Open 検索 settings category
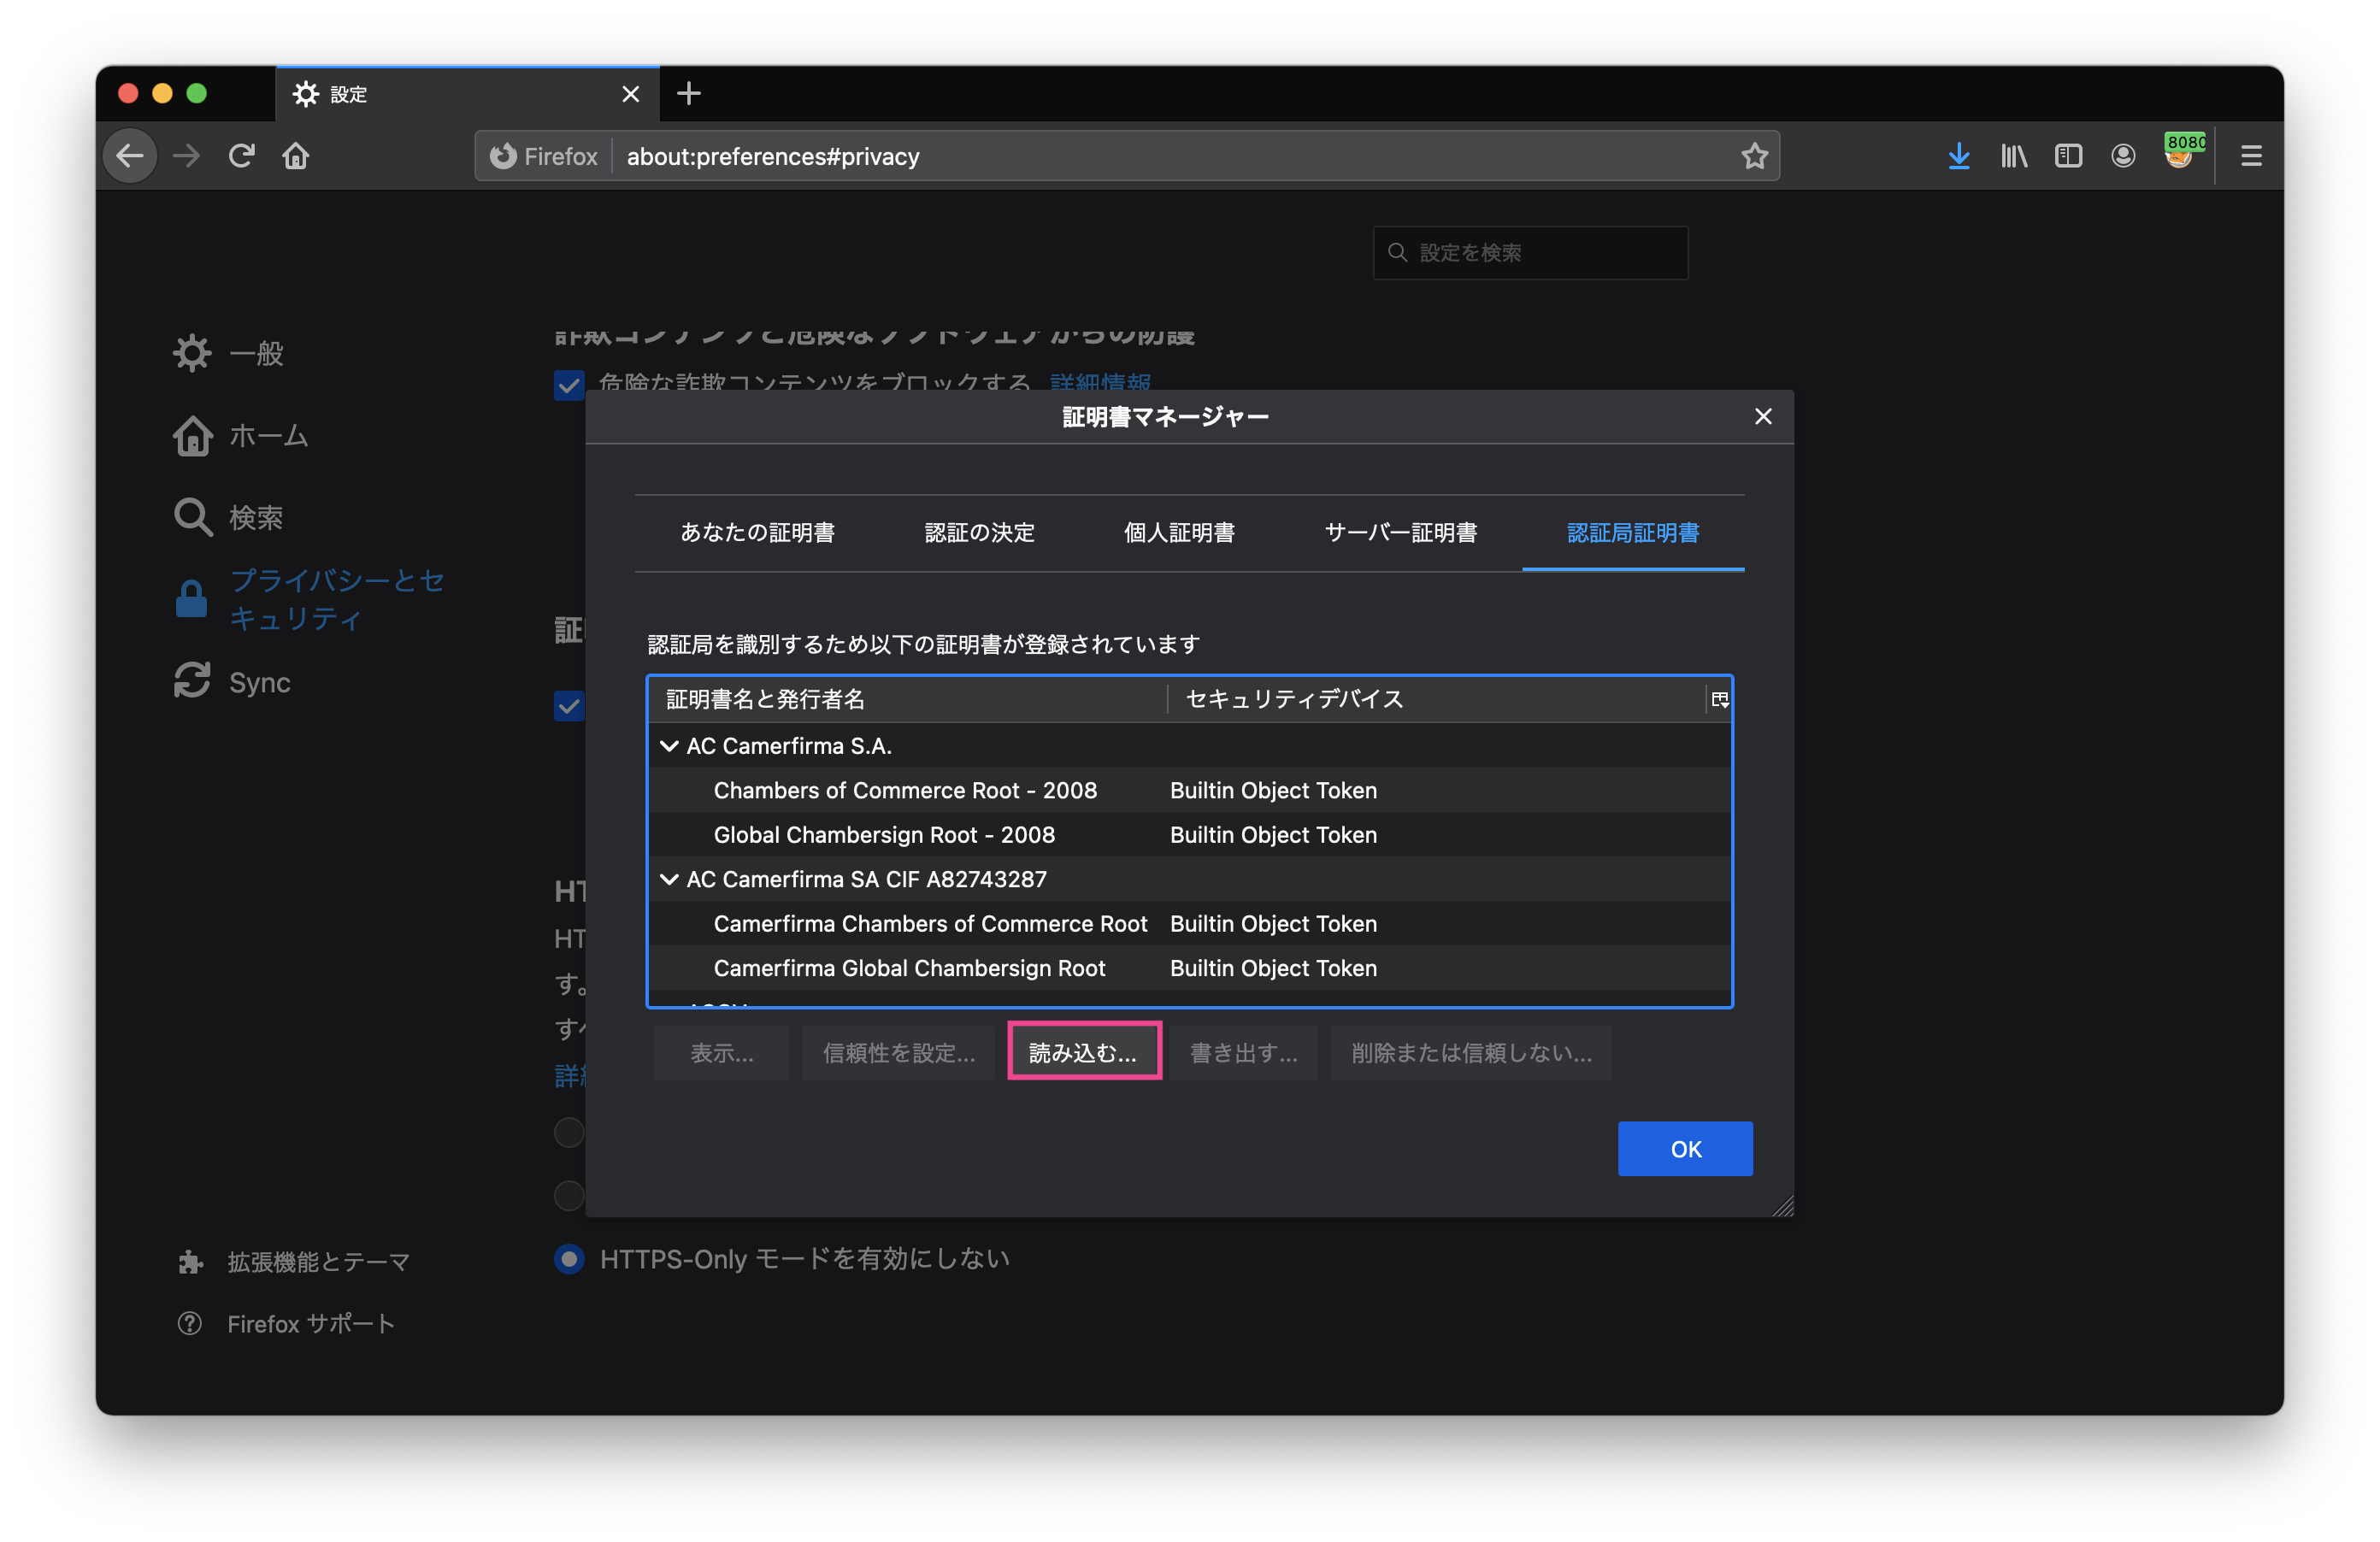The height and width of the screenshot is (1542, 2380). click(228, 517)
